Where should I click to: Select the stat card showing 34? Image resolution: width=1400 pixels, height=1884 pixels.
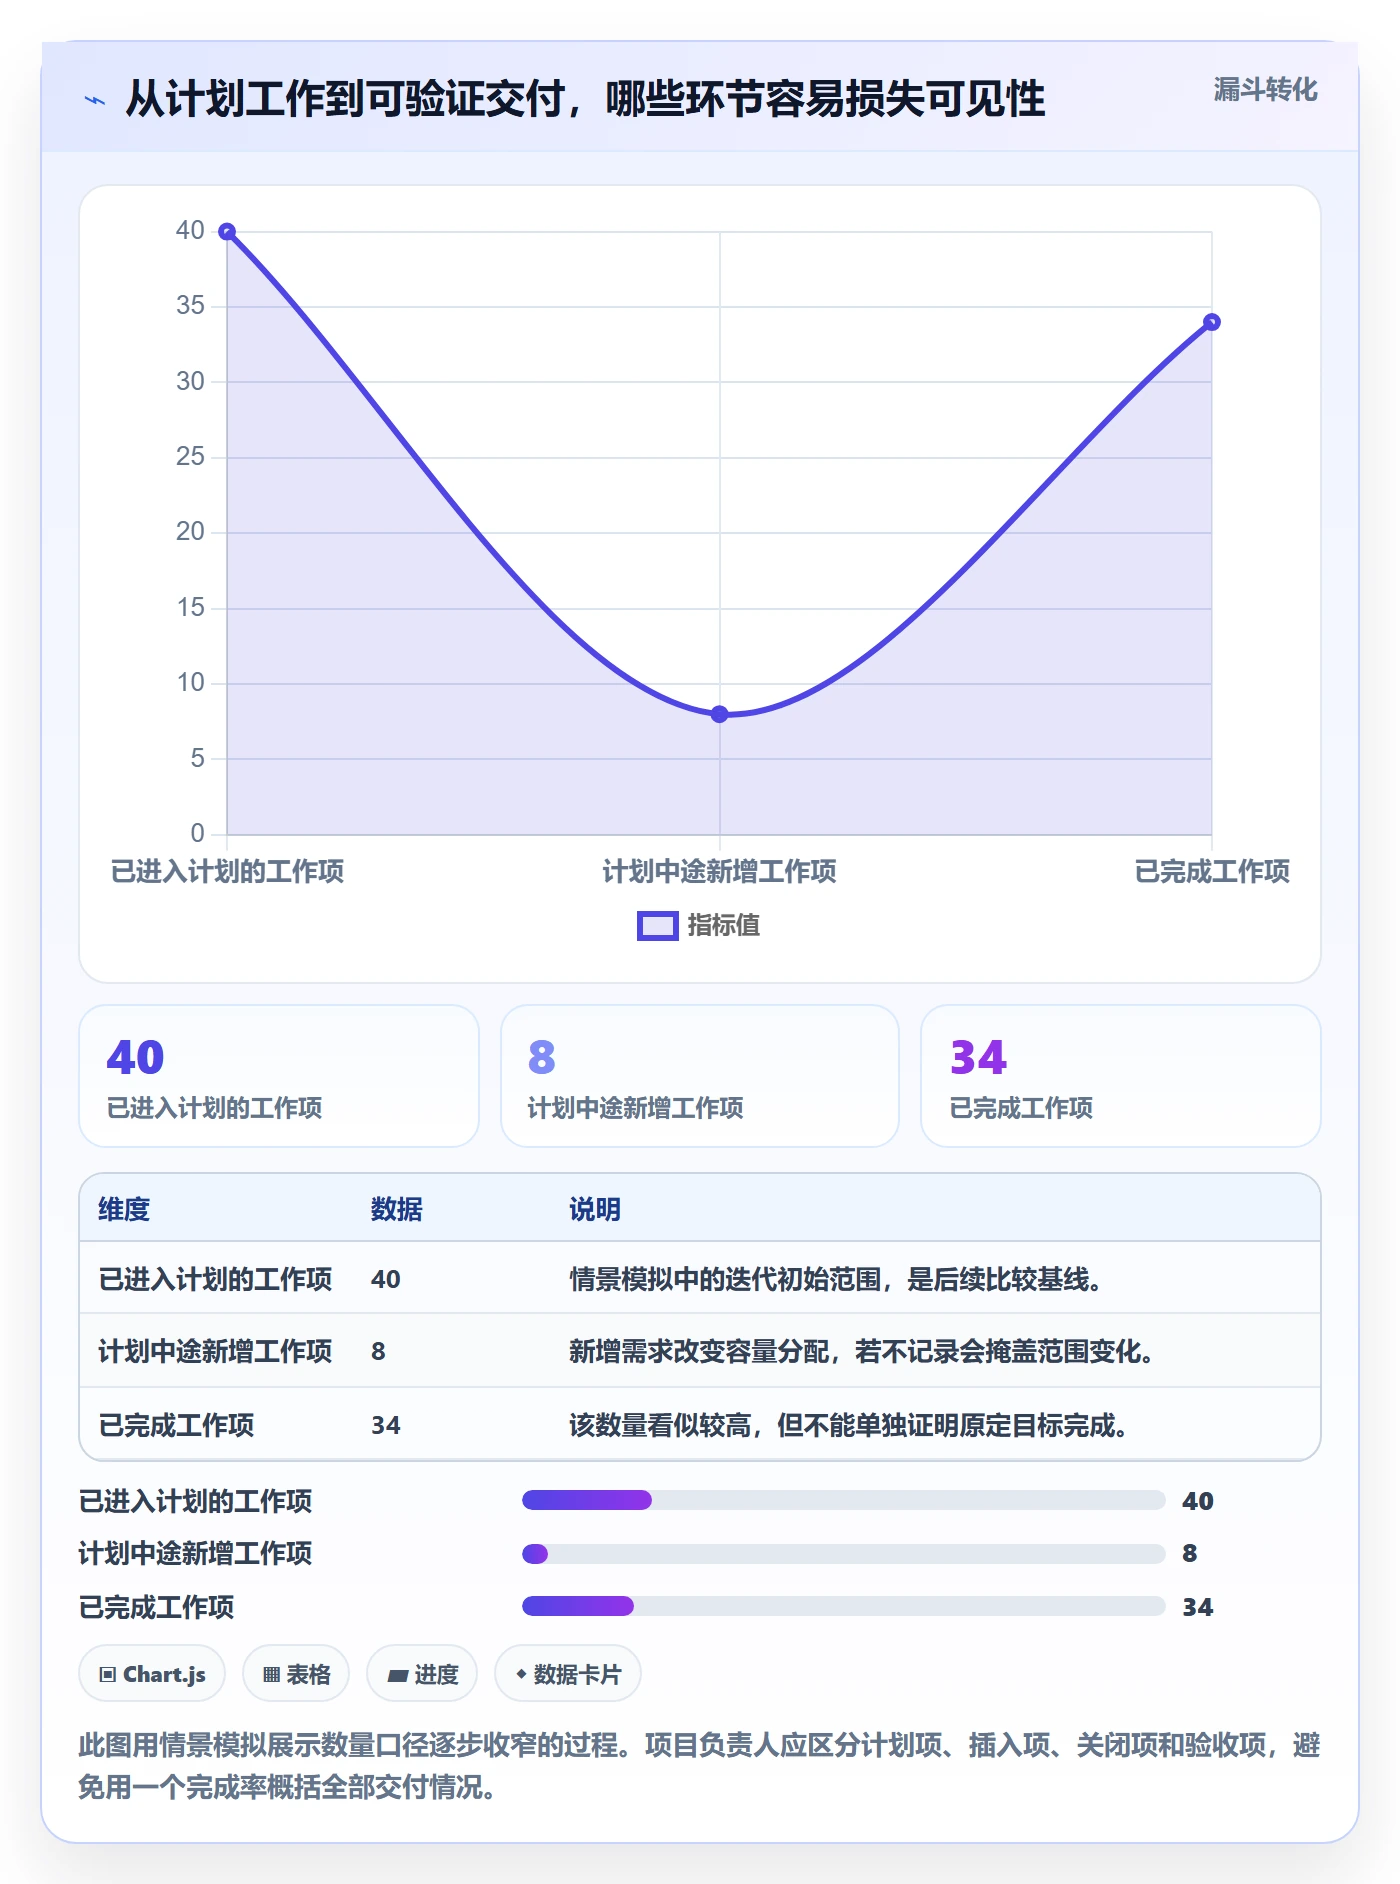[1120, 1076]
